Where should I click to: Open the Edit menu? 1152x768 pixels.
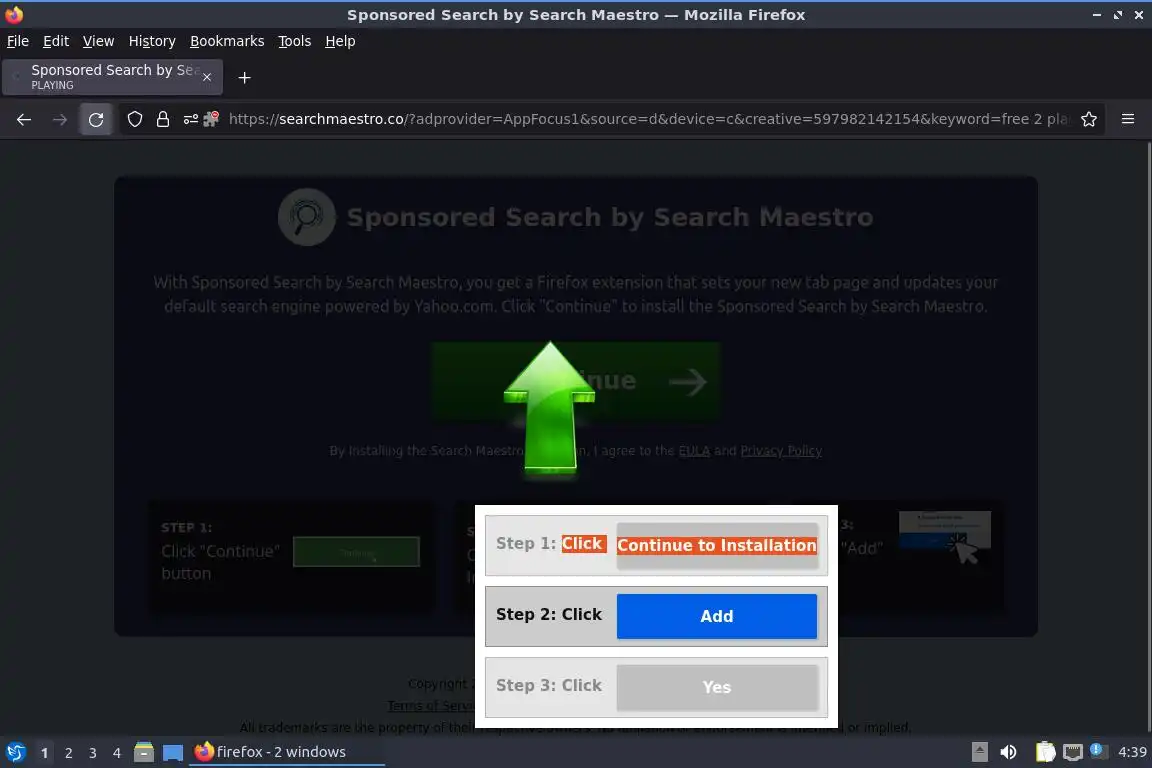[x=56, y=41]
